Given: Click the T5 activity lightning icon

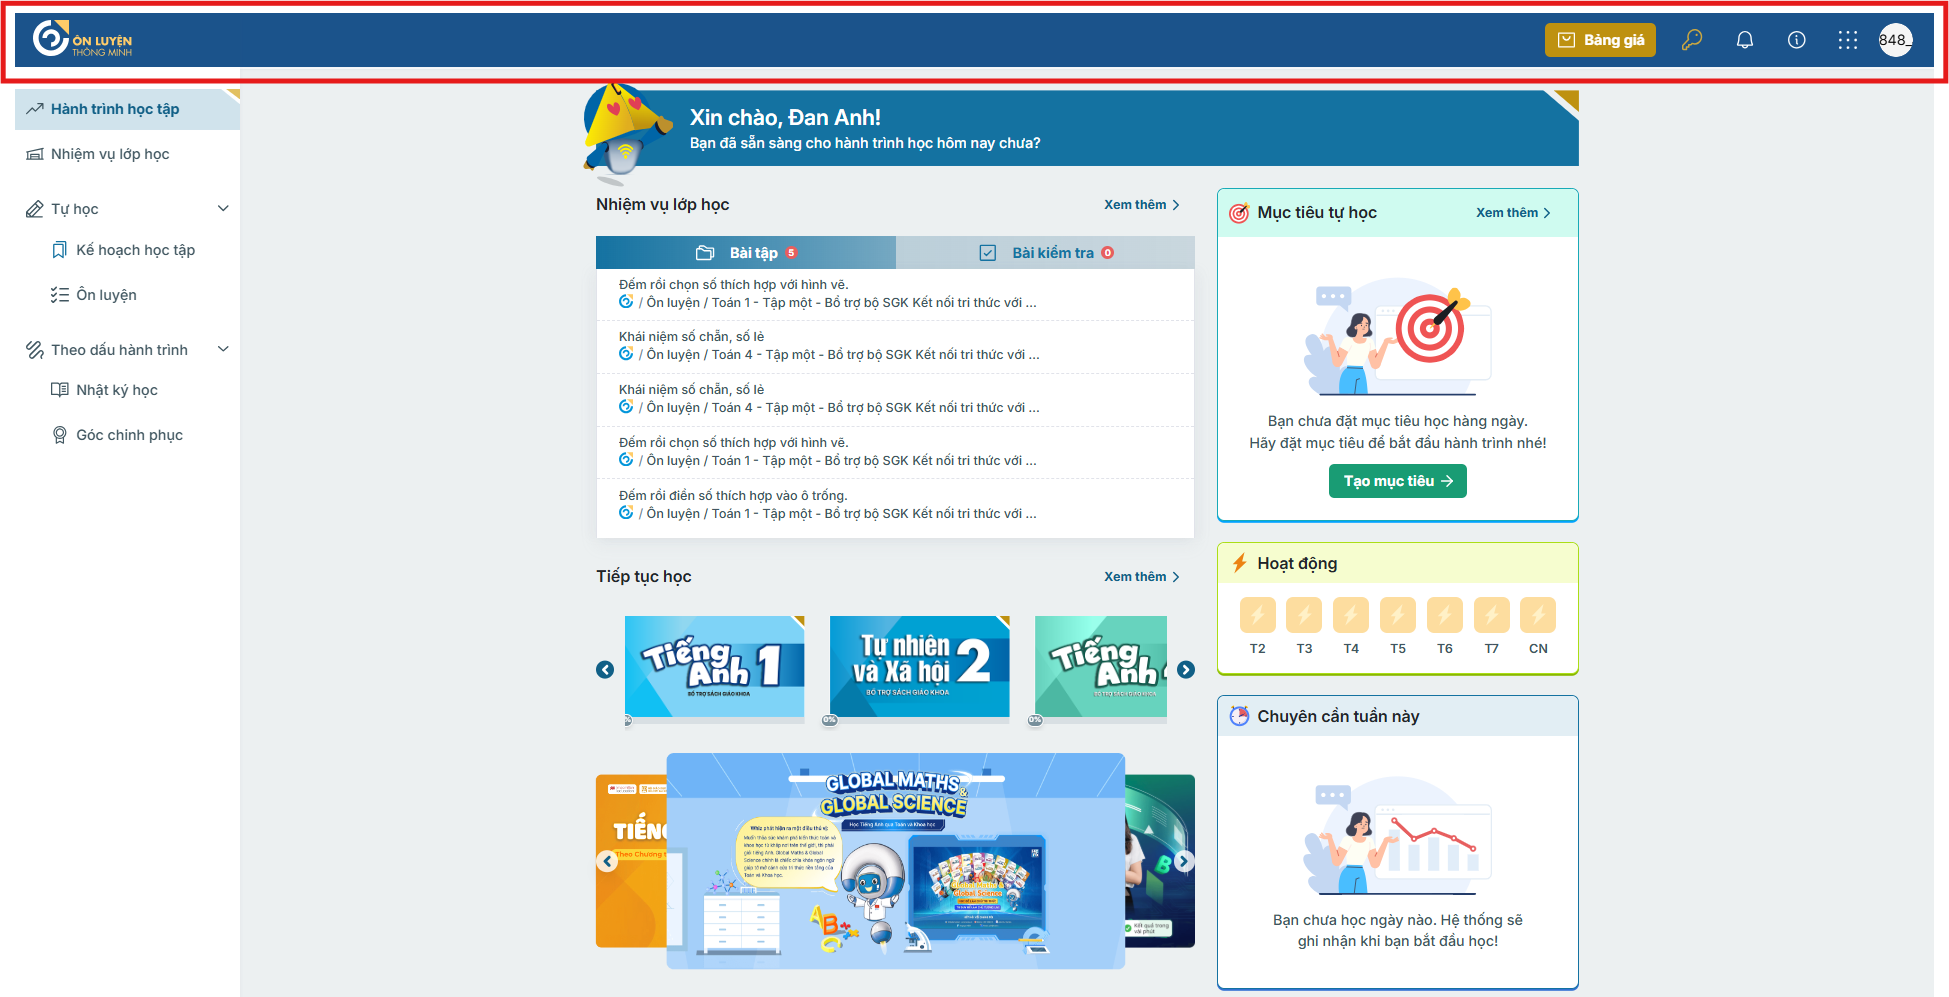Looking at the screenshot, I should (x=1398, y=615).
